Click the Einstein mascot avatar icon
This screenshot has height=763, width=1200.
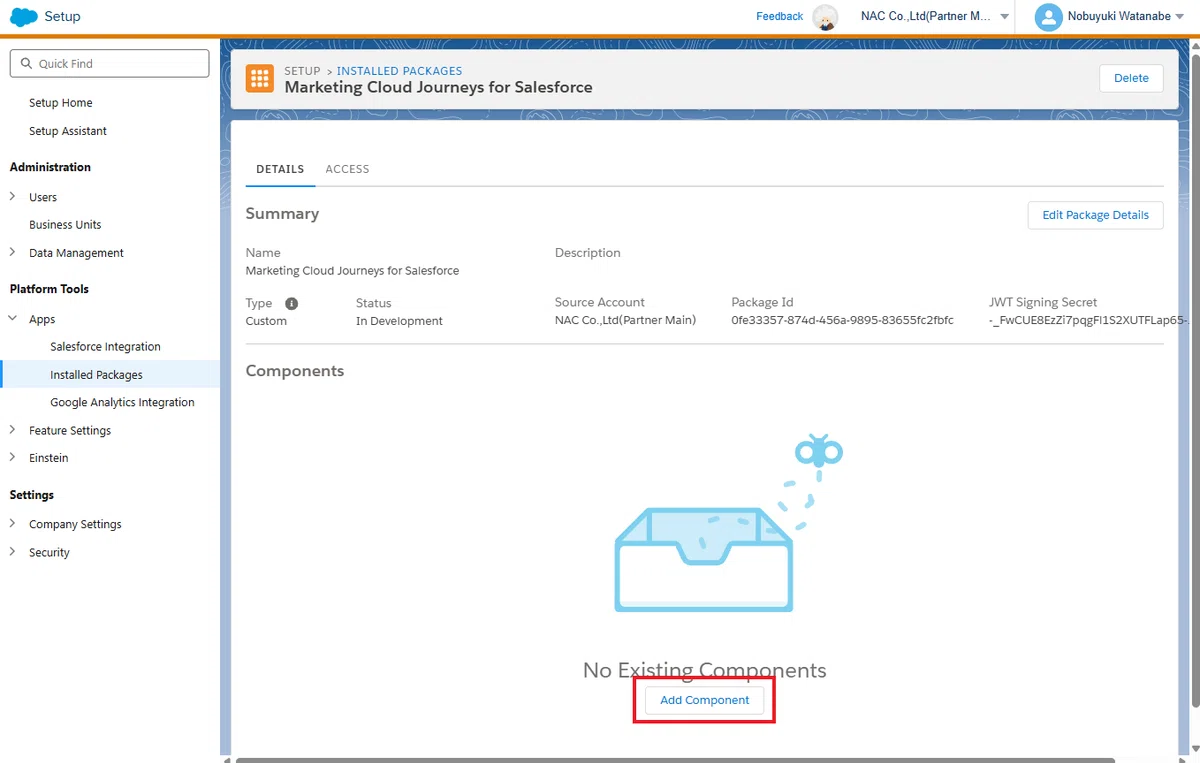tap(825, 17)
